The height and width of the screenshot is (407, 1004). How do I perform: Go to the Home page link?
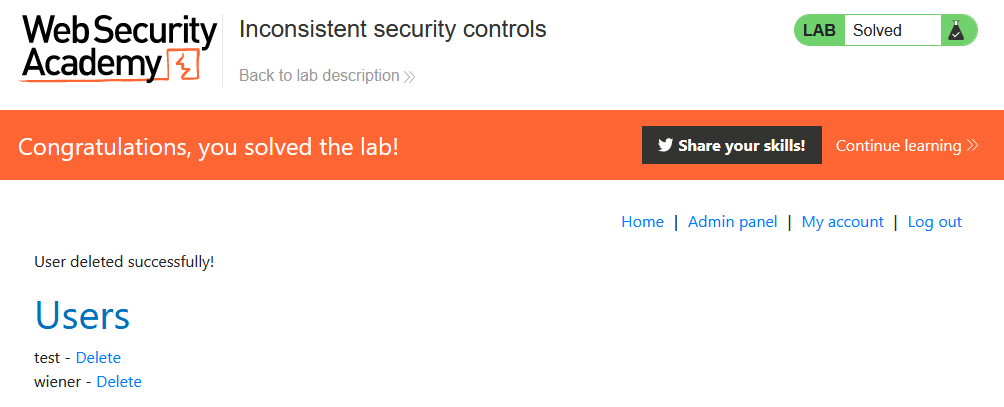[x=642, y=222]
